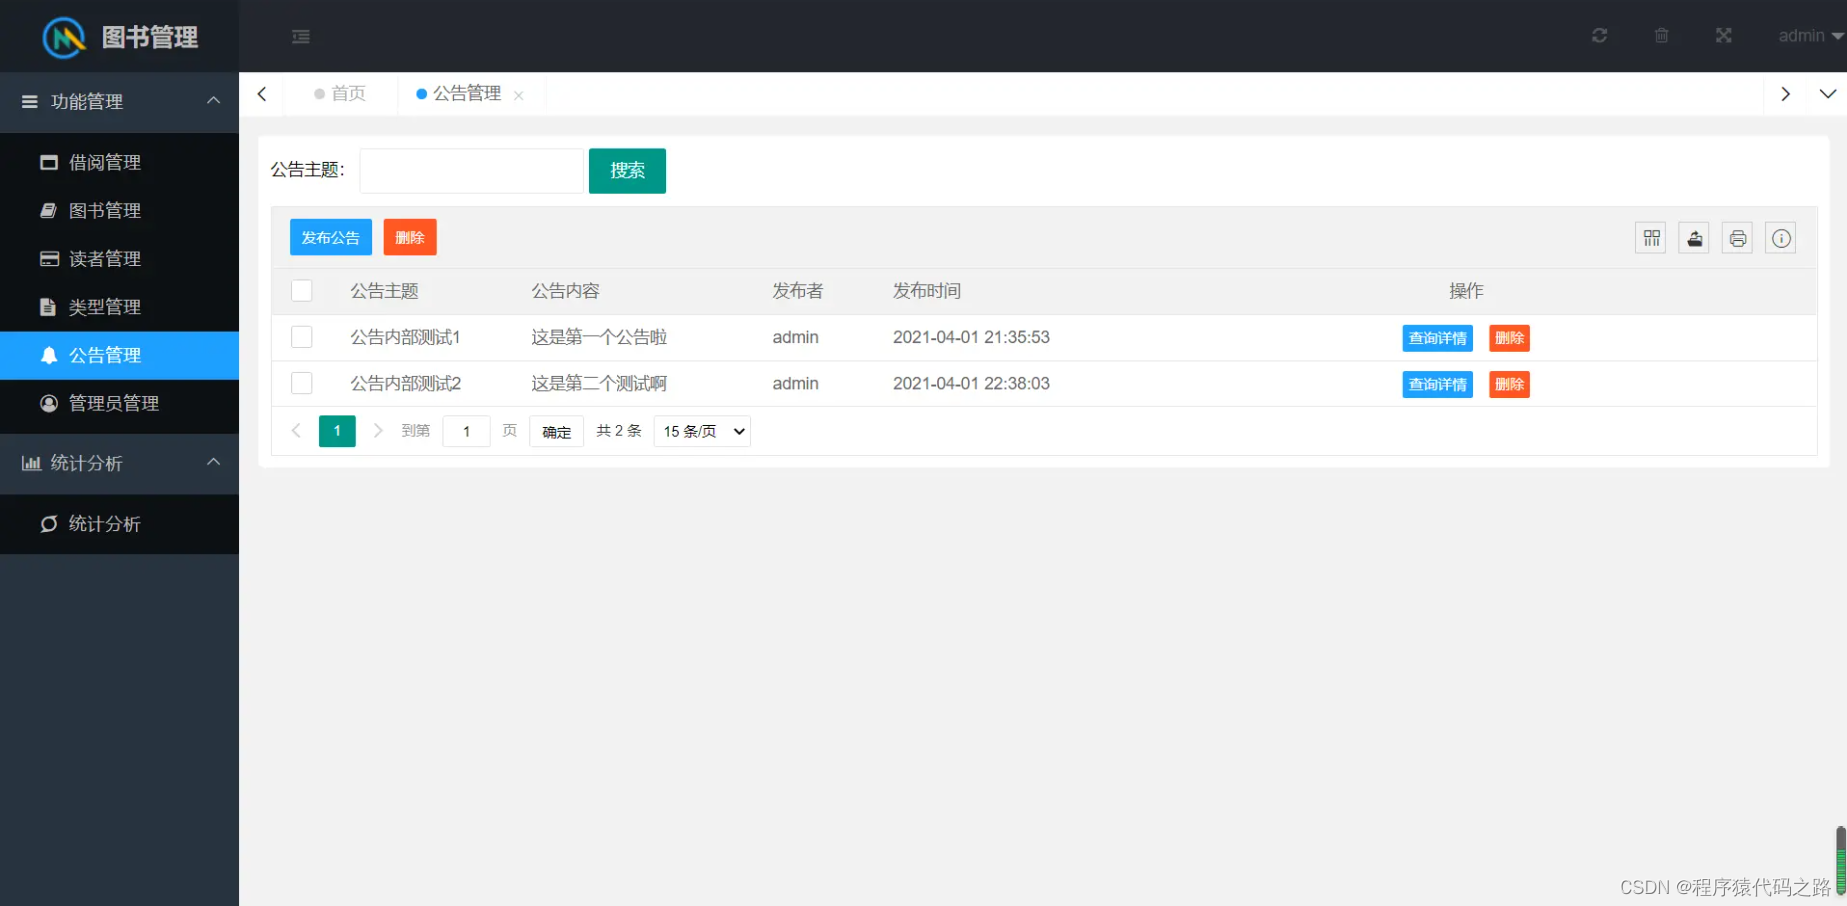1847x906 pixels.
Task: Click the print icon above the table
Action: coord(1737,237)
